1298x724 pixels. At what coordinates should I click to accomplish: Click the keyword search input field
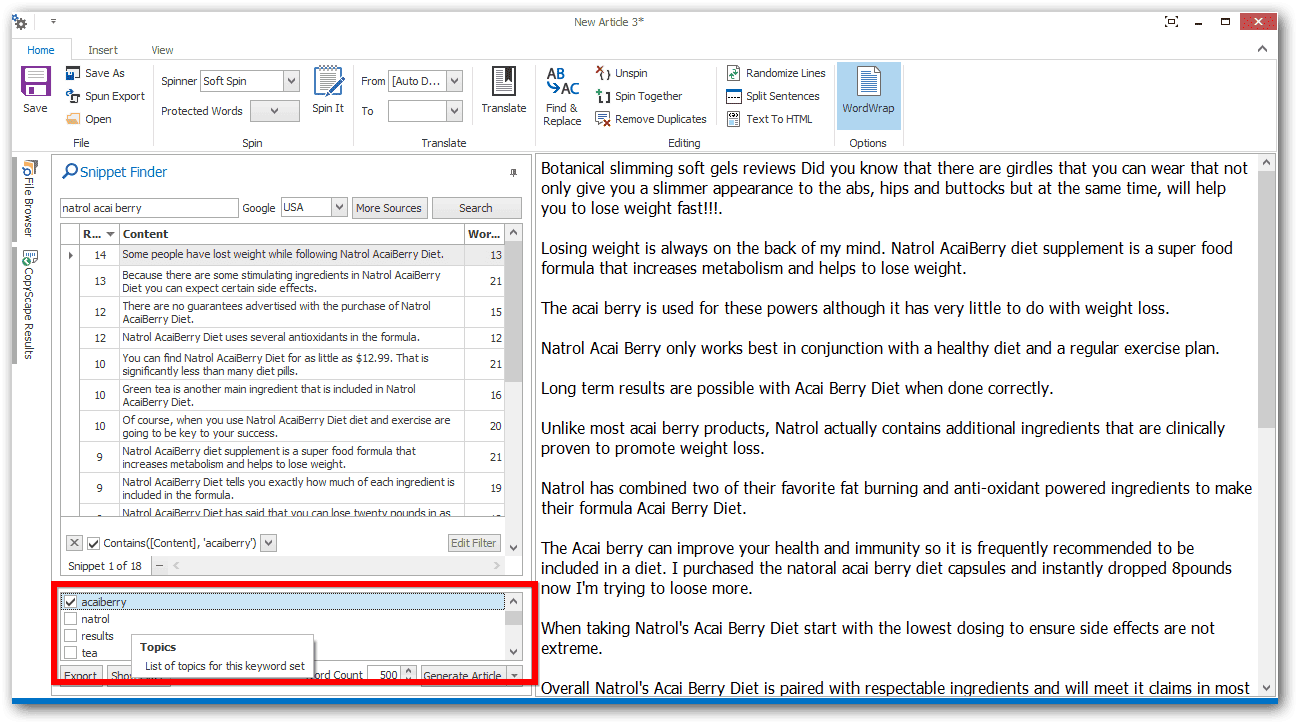[x=149, y=208]
